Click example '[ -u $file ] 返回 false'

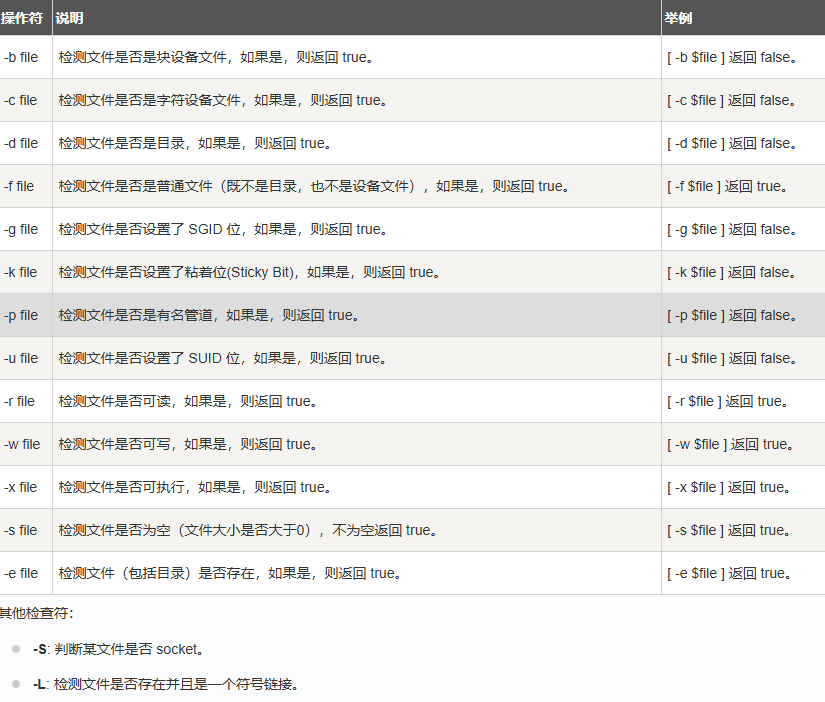point(733,358)
